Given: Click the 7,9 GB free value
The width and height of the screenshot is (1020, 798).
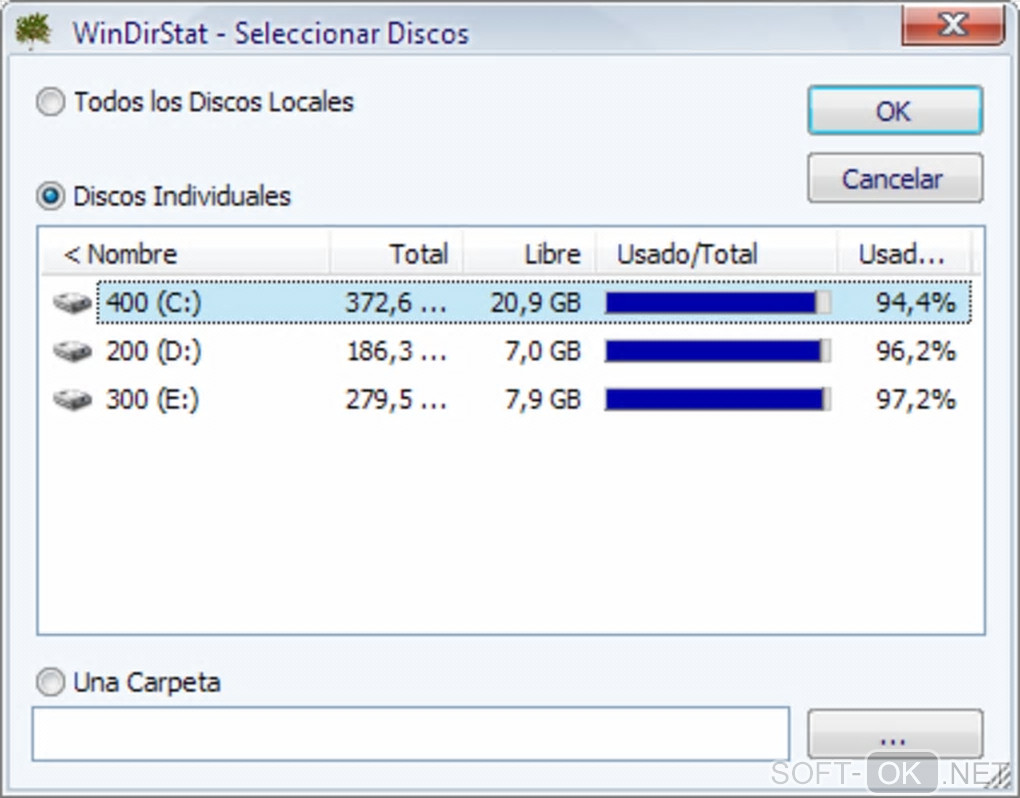Looking at the screenshot, I should tap(543, 399).
